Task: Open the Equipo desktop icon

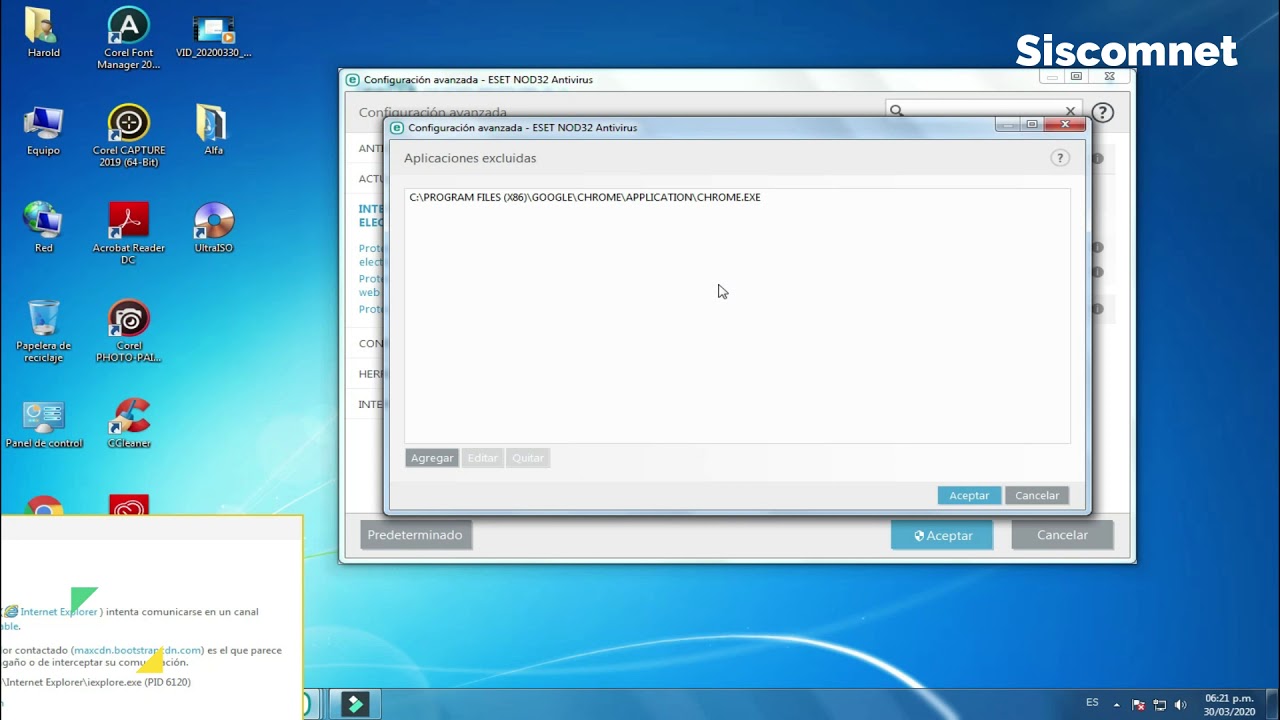Action: [43, 130]
